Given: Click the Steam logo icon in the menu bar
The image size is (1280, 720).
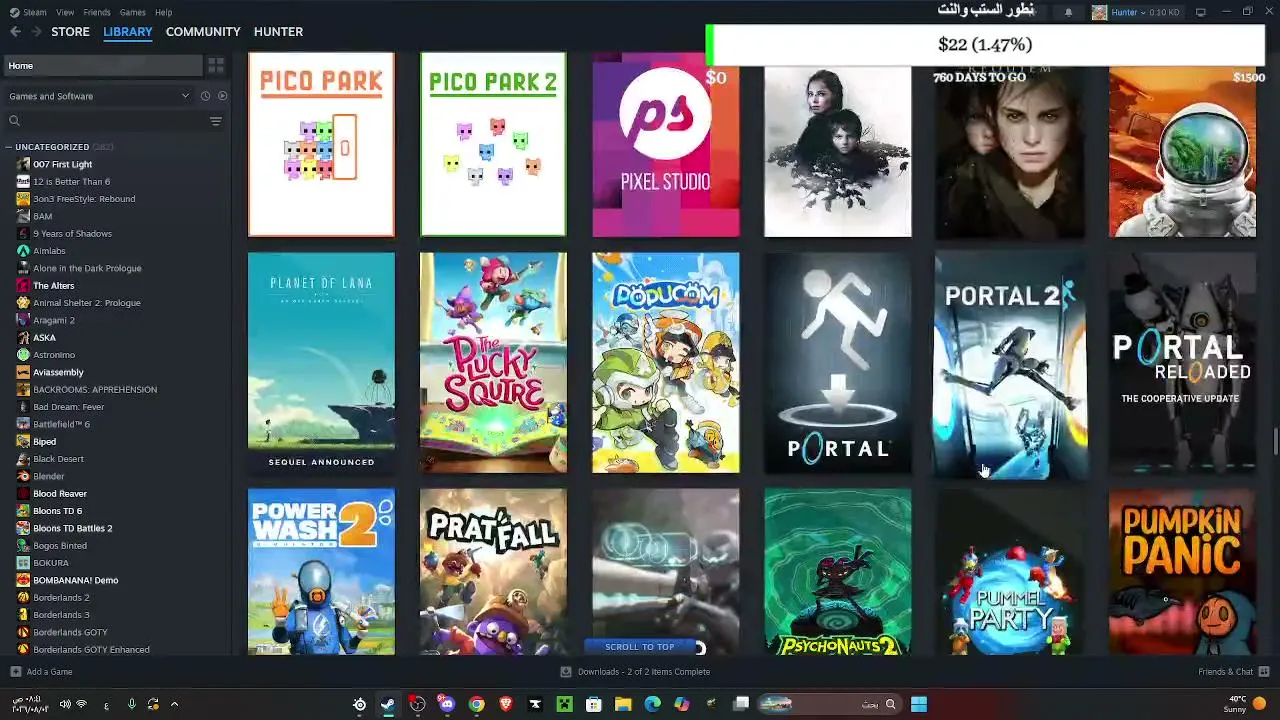Looking at the screenshot, I should [x=14, y=12].
